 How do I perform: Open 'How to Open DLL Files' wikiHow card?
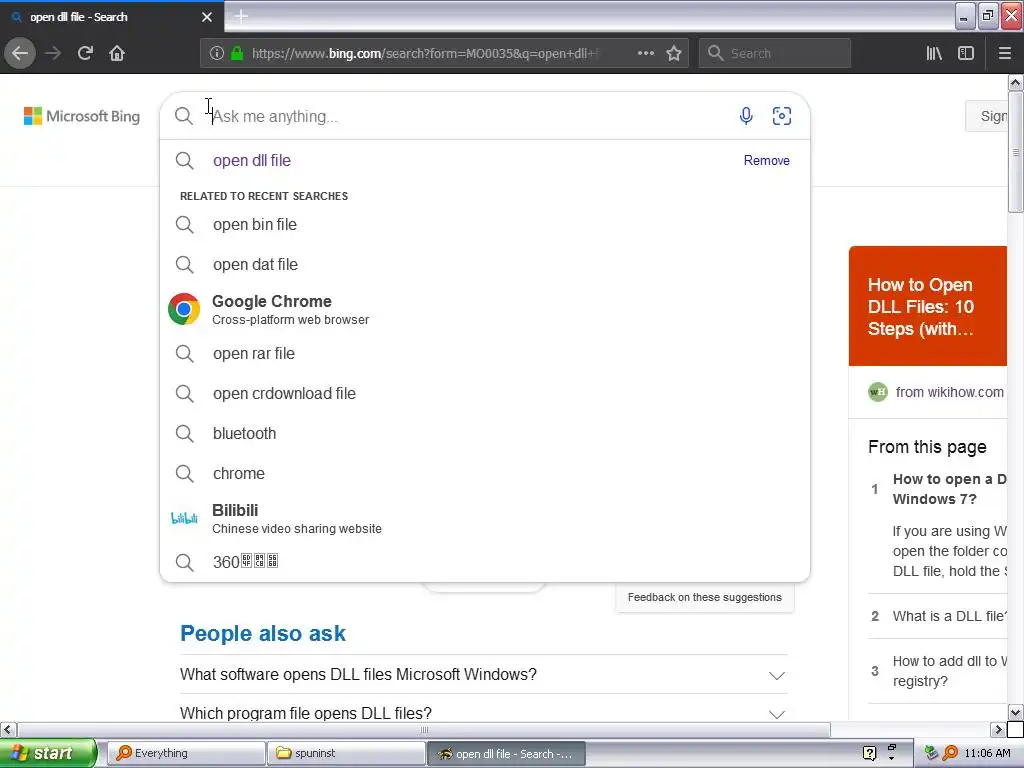(x=927, y=306)
